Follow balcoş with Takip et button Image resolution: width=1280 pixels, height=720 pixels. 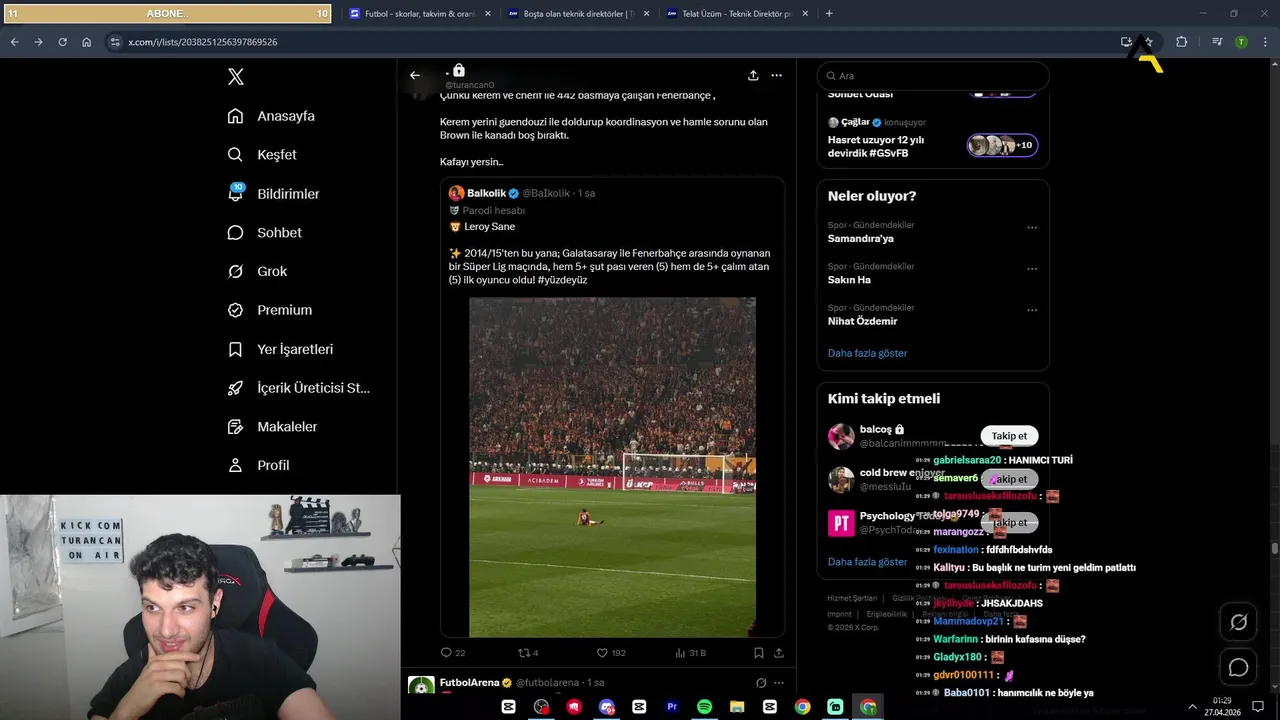click(x=1009, y=436)
